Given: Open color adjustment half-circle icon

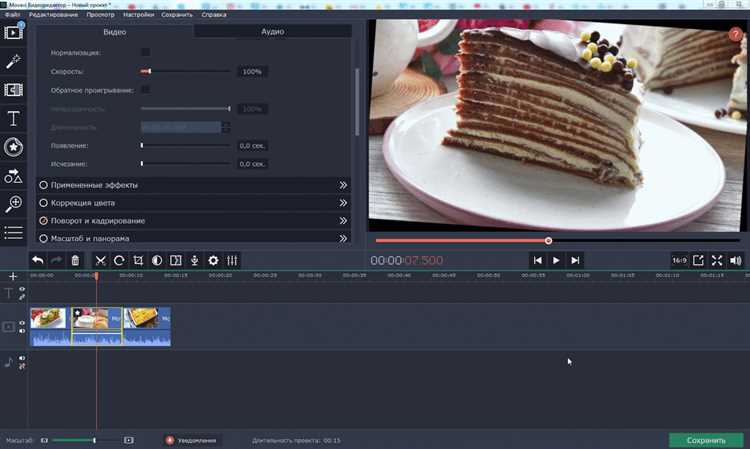Looking at the screenshot, I should pyautogui.click(x=156, y=260).
